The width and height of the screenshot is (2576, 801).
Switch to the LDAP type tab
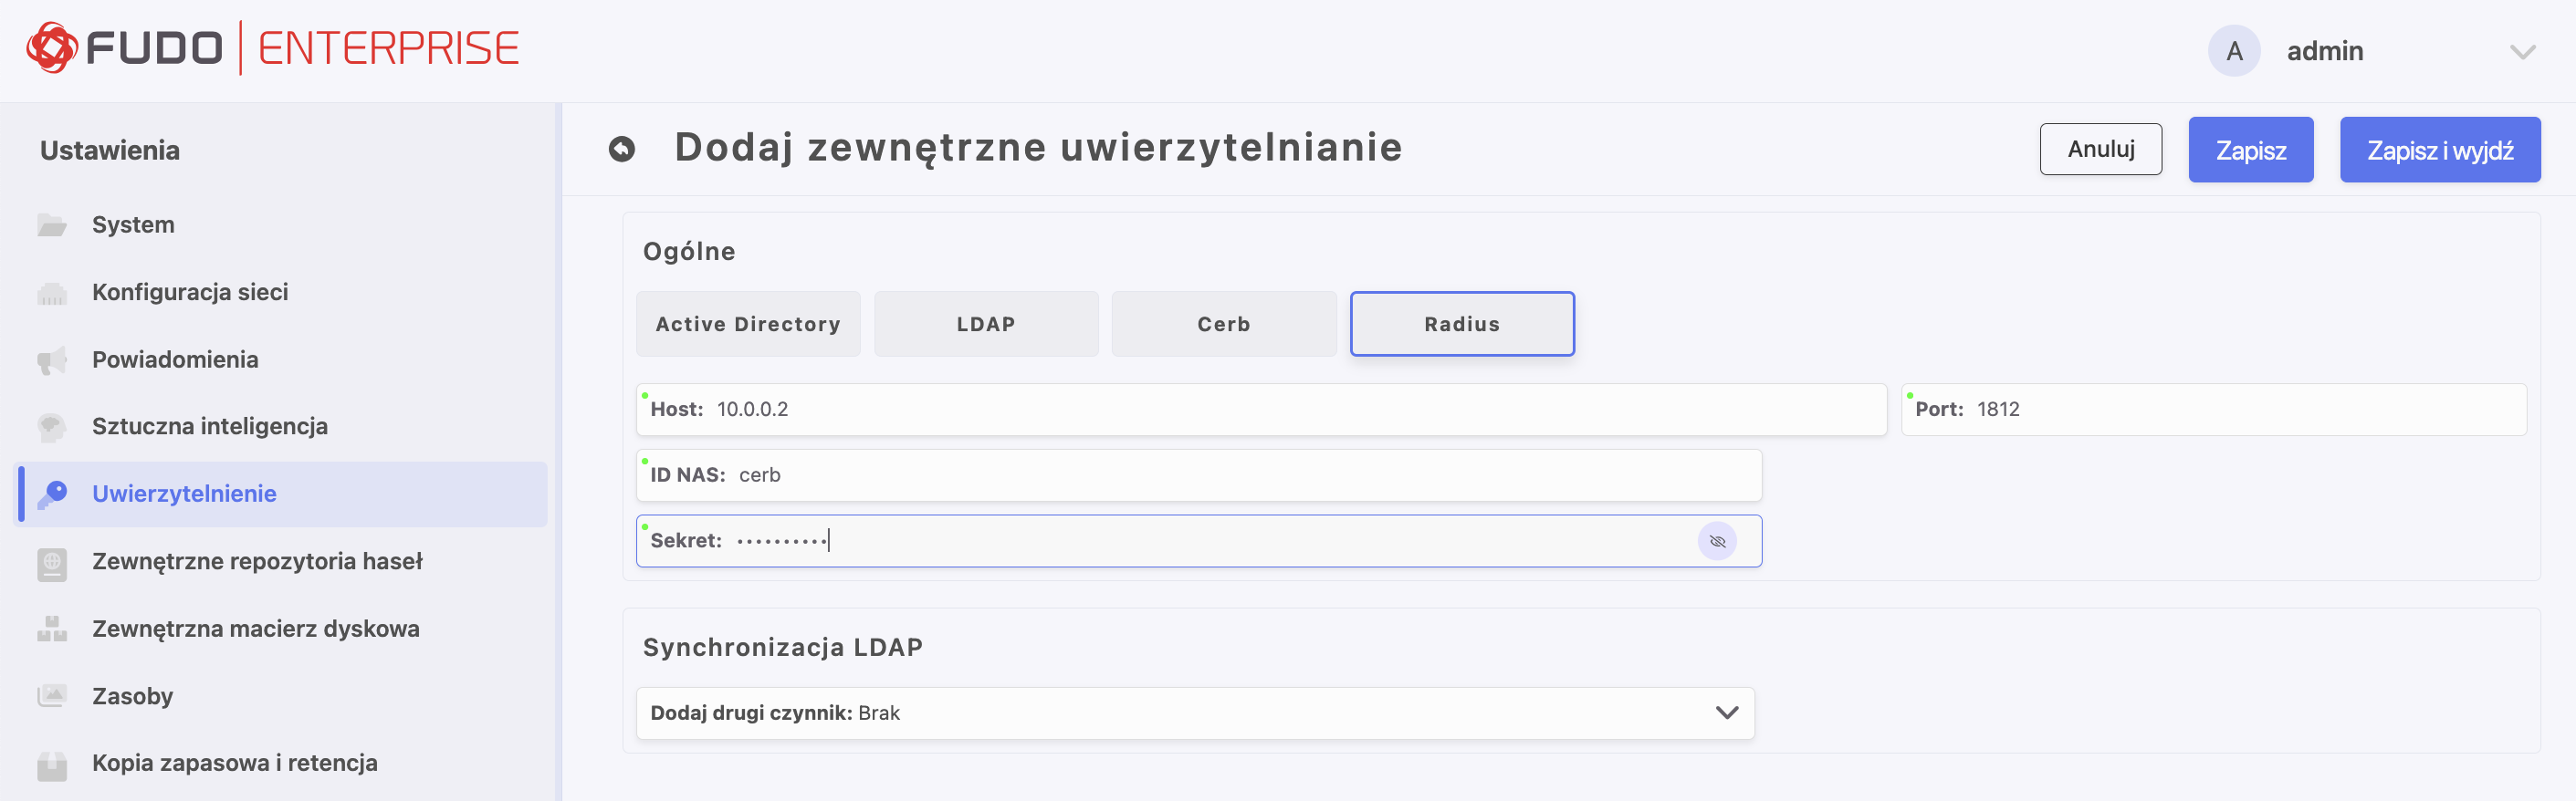coord(985,324)
